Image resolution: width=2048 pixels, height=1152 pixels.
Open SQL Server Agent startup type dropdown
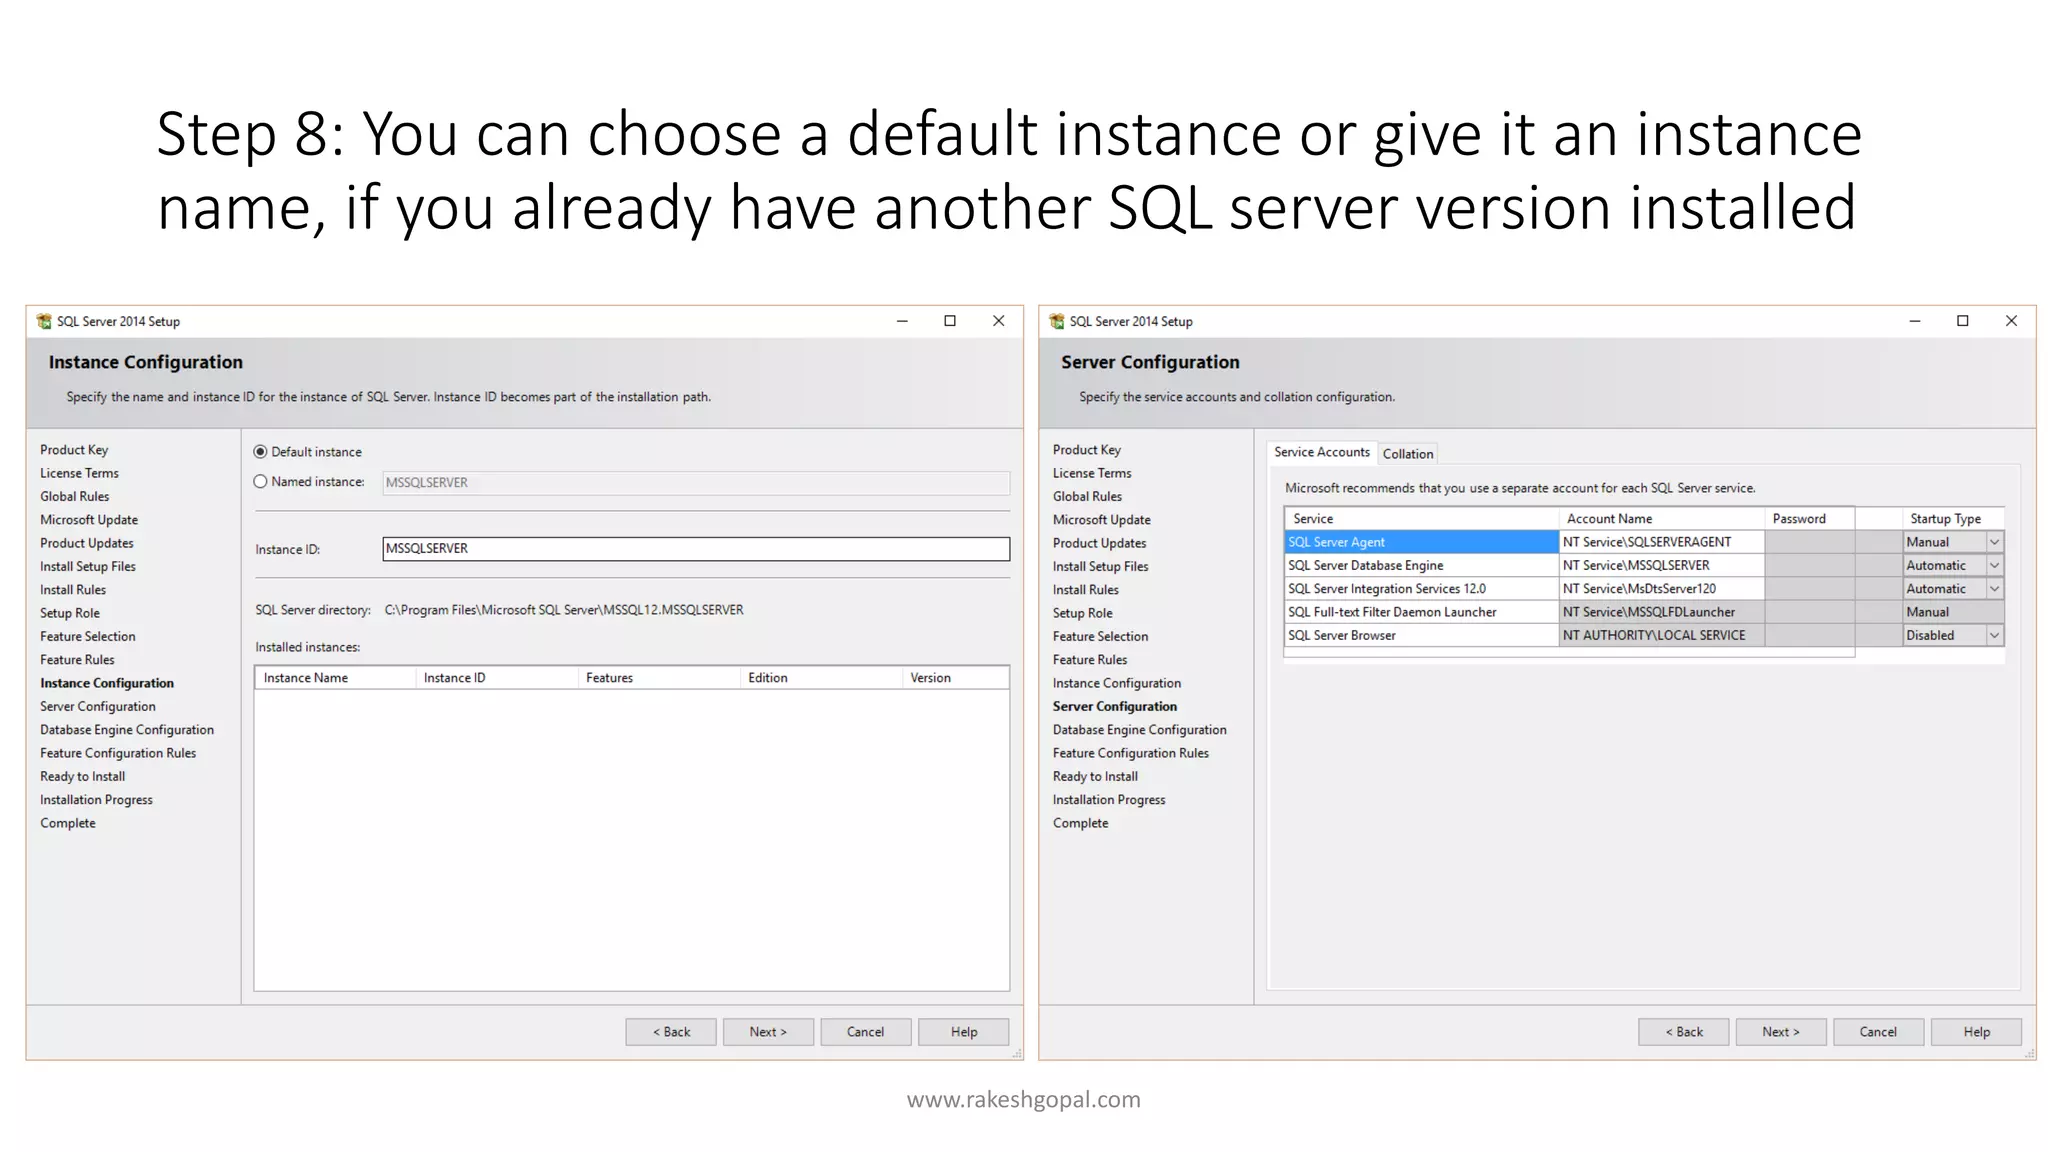1994,542
